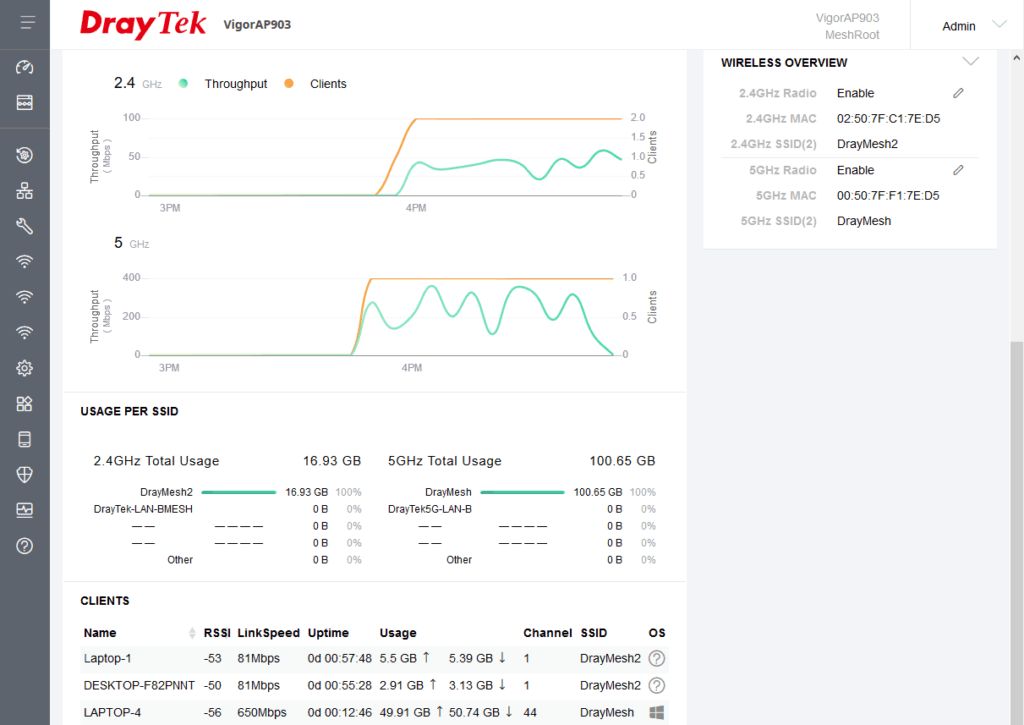Click the mobile device icon in sidebar
1024x725 pixels.
(25, 439)
